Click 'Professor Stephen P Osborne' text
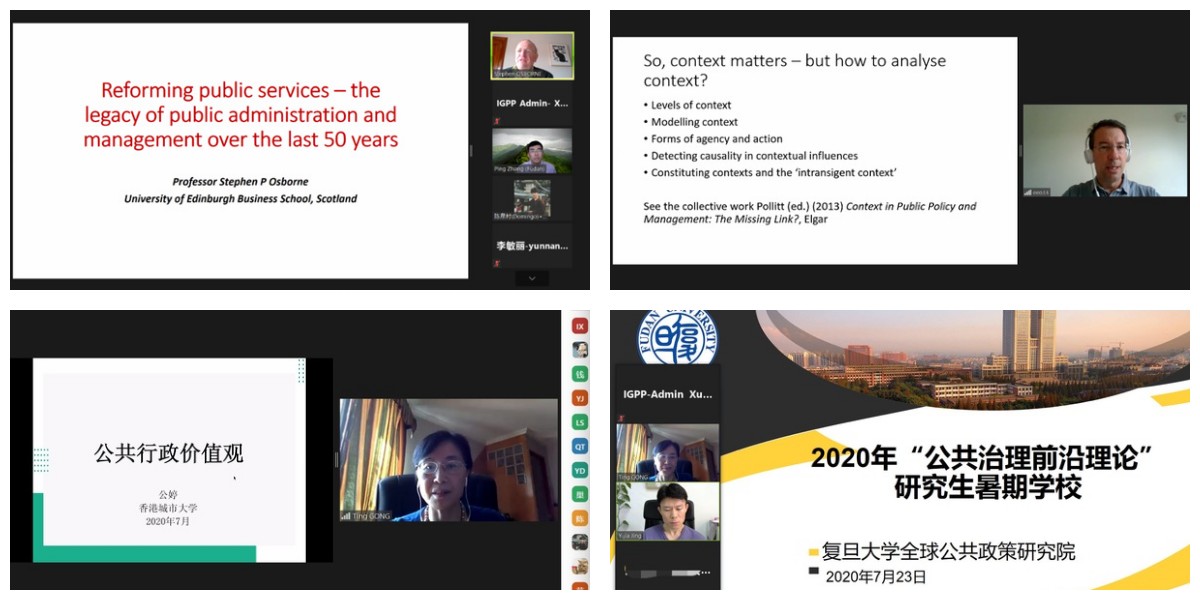1200x600 pixels. (x=240, y=182)
